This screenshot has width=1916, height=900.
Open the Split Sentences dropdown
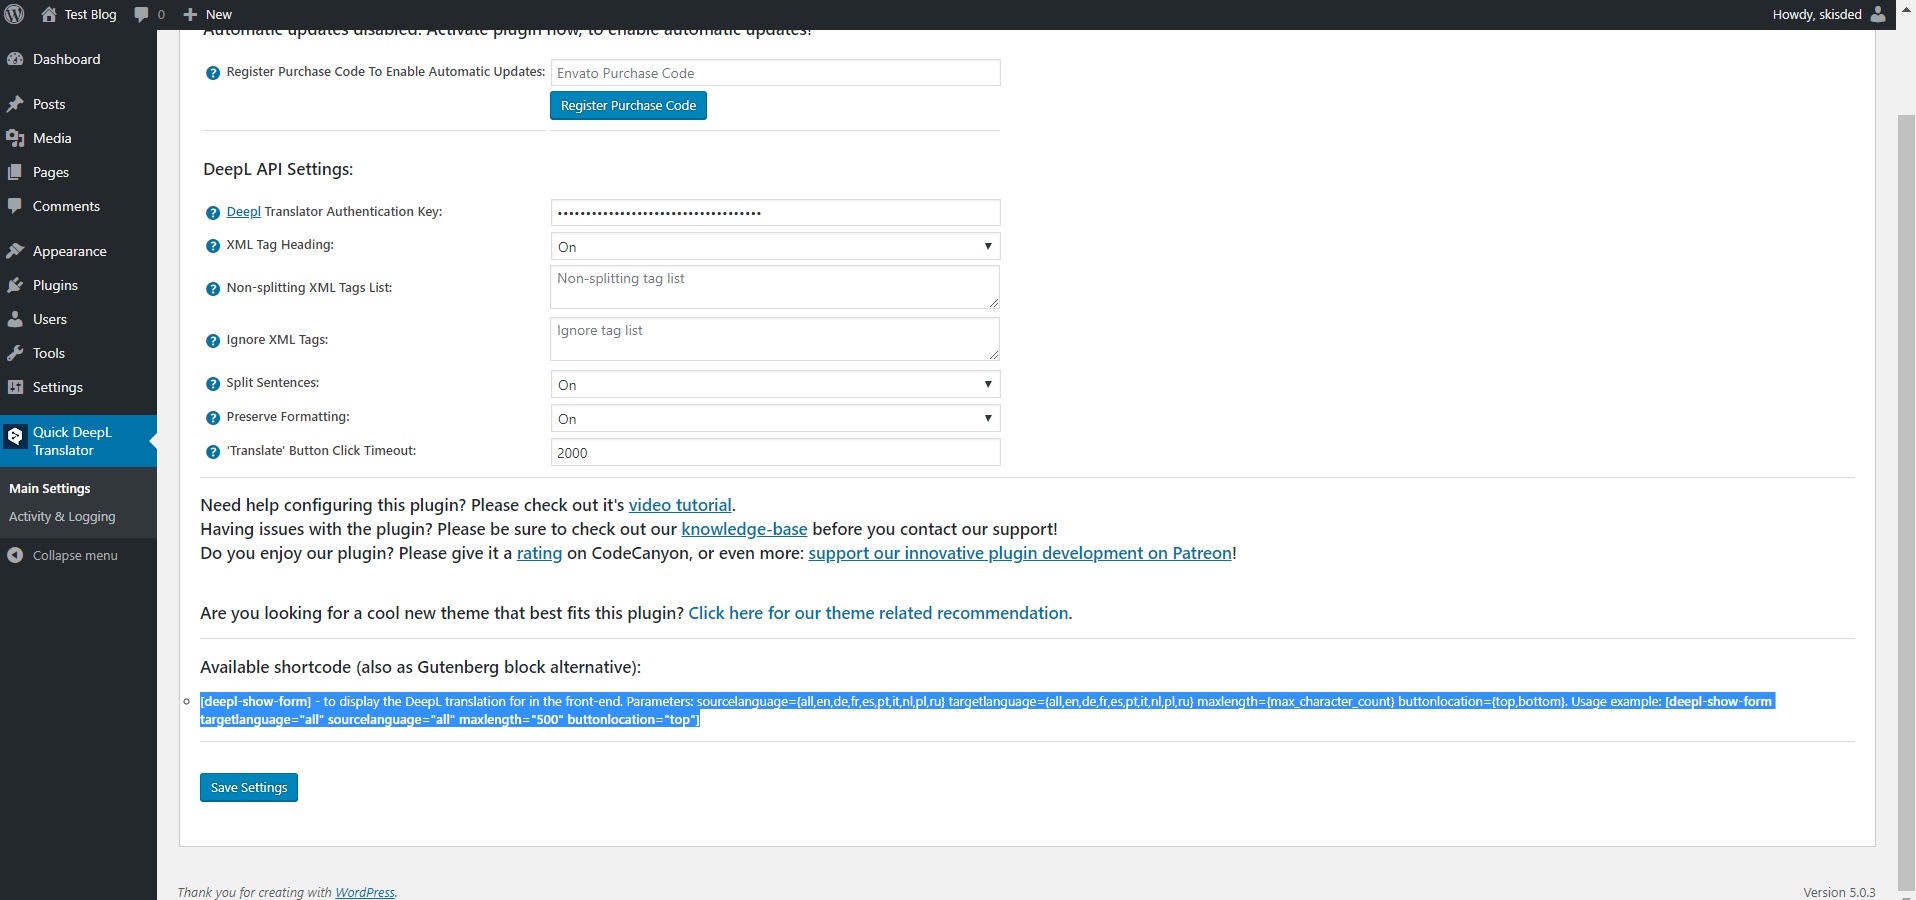[775, 384]
